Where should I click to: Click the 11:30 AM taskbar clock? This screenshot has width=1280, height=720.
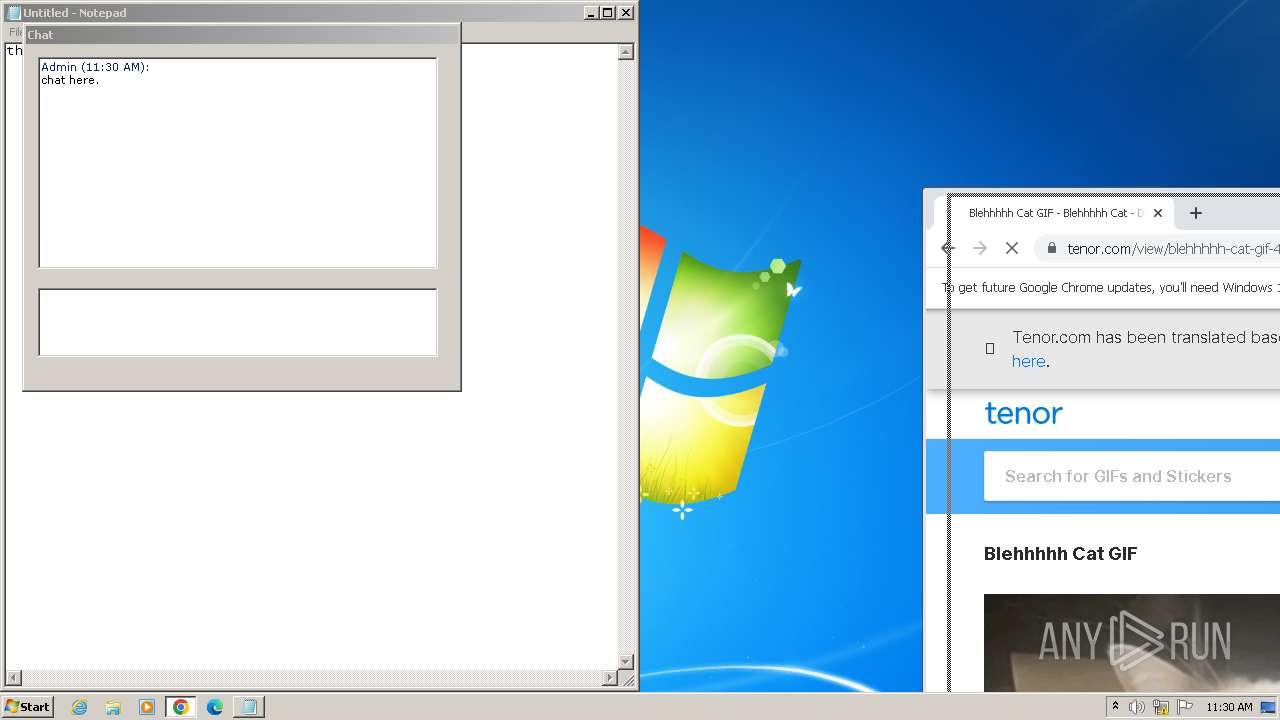pos(1229,707)
